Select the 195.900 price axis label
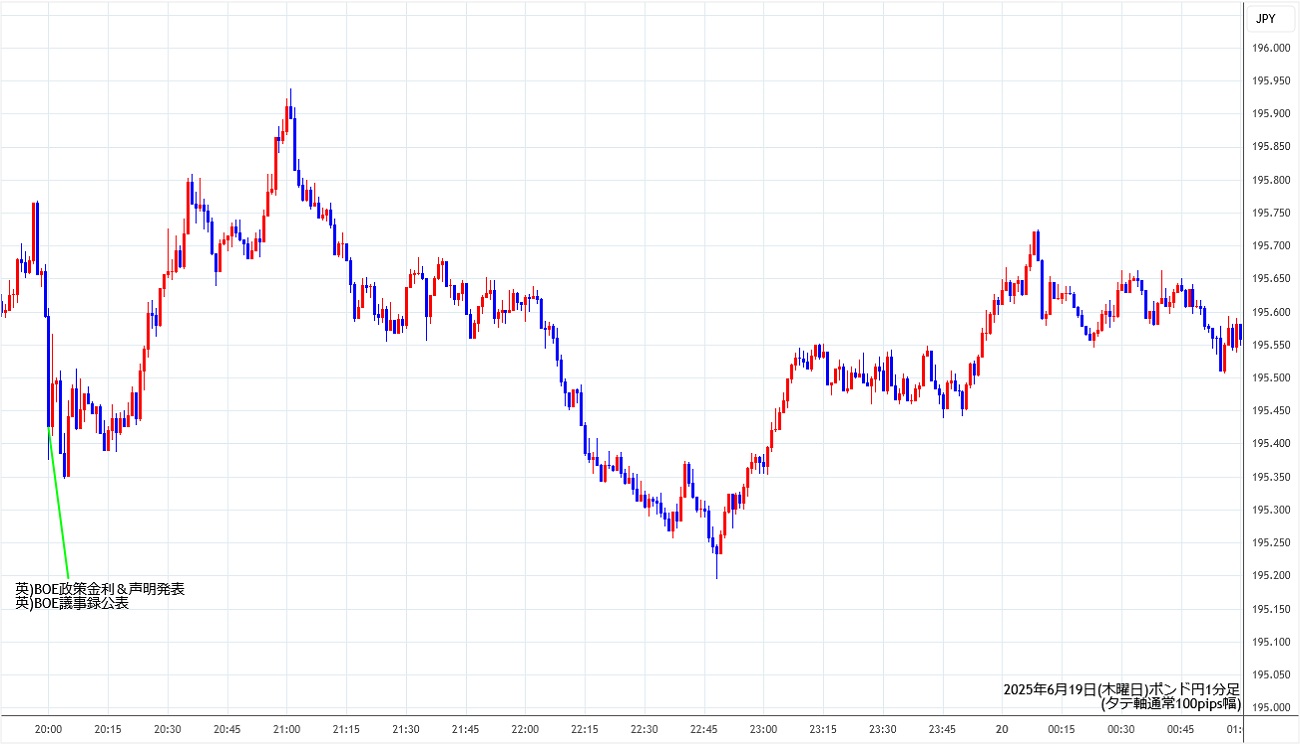This screenshot has width=1300, height=745. click(1272, 114)
